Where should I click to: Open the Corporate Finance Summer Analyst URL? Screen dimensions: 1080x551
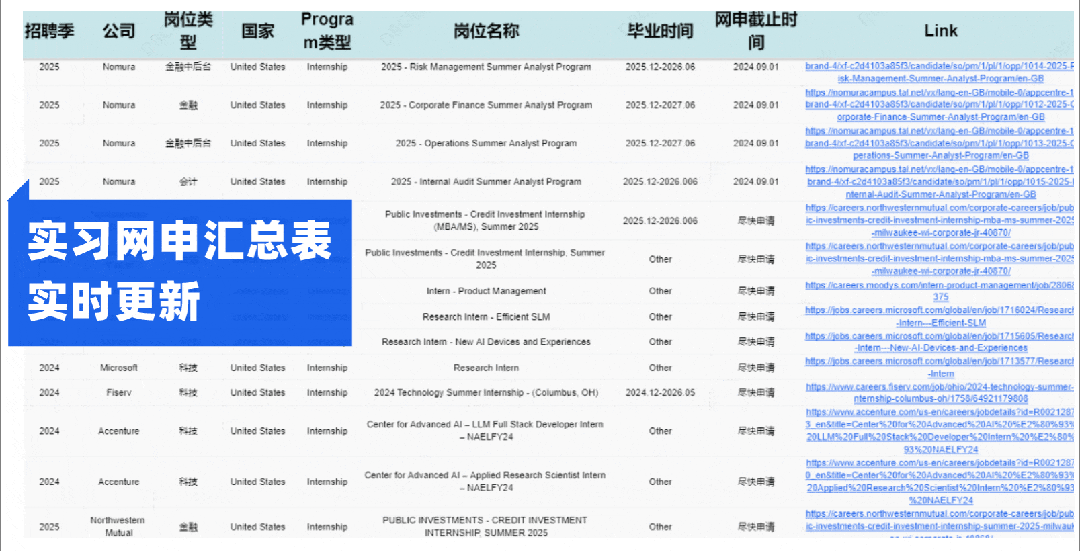pyautogui.click(x=940, y=105)
